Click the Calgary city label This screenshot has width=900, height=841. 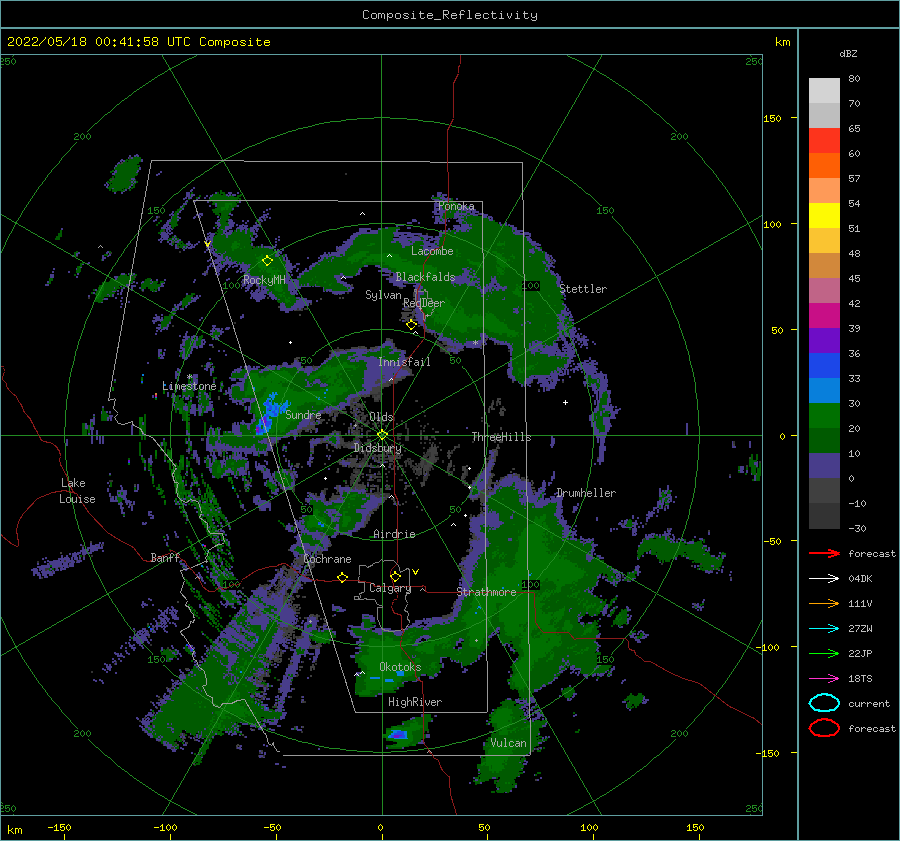[390, 588]
